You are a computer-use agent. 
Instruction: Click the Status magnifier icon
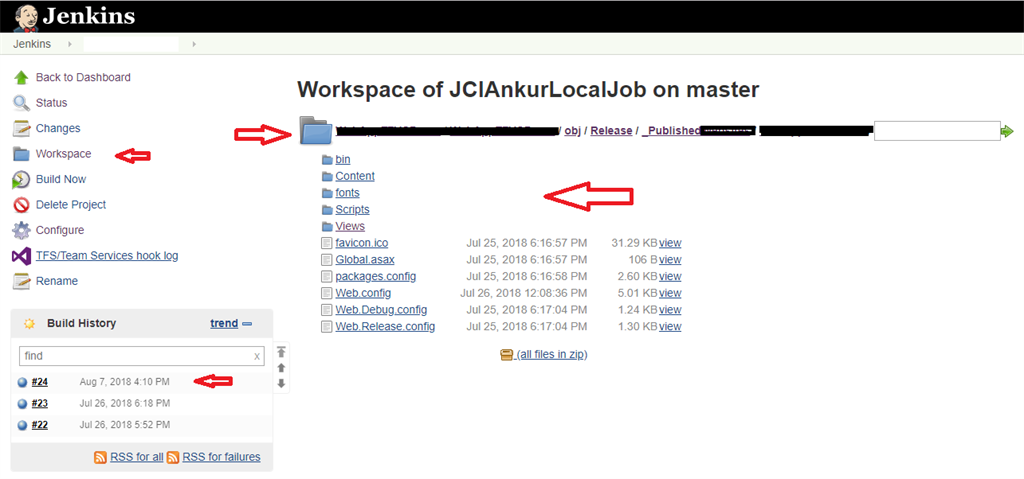click(22, 103)
